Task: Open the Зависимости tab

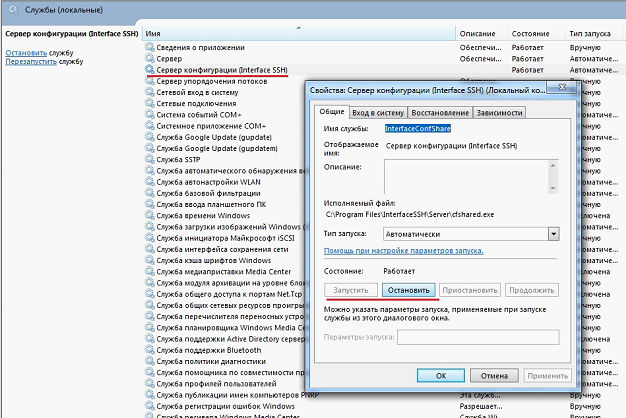Action: (507, 113)
